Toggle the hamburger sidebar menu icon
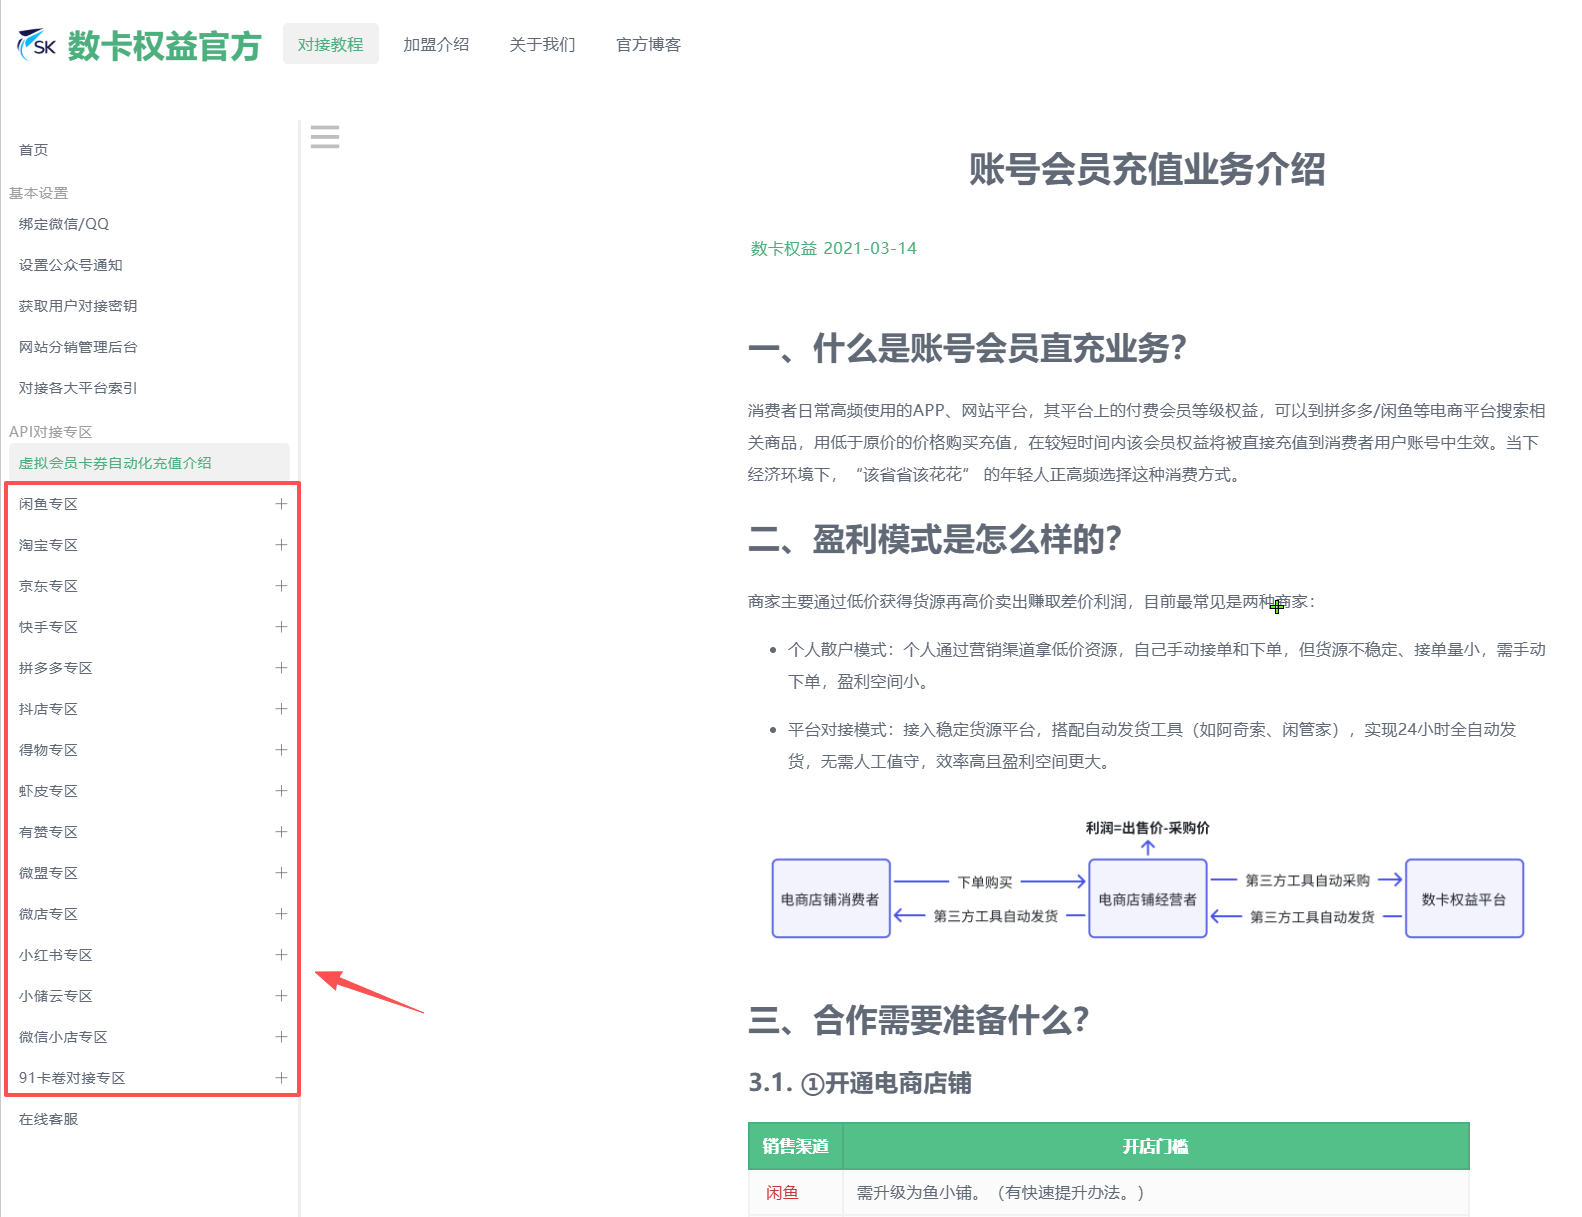 pyautogui.click(x=325, y=137)
